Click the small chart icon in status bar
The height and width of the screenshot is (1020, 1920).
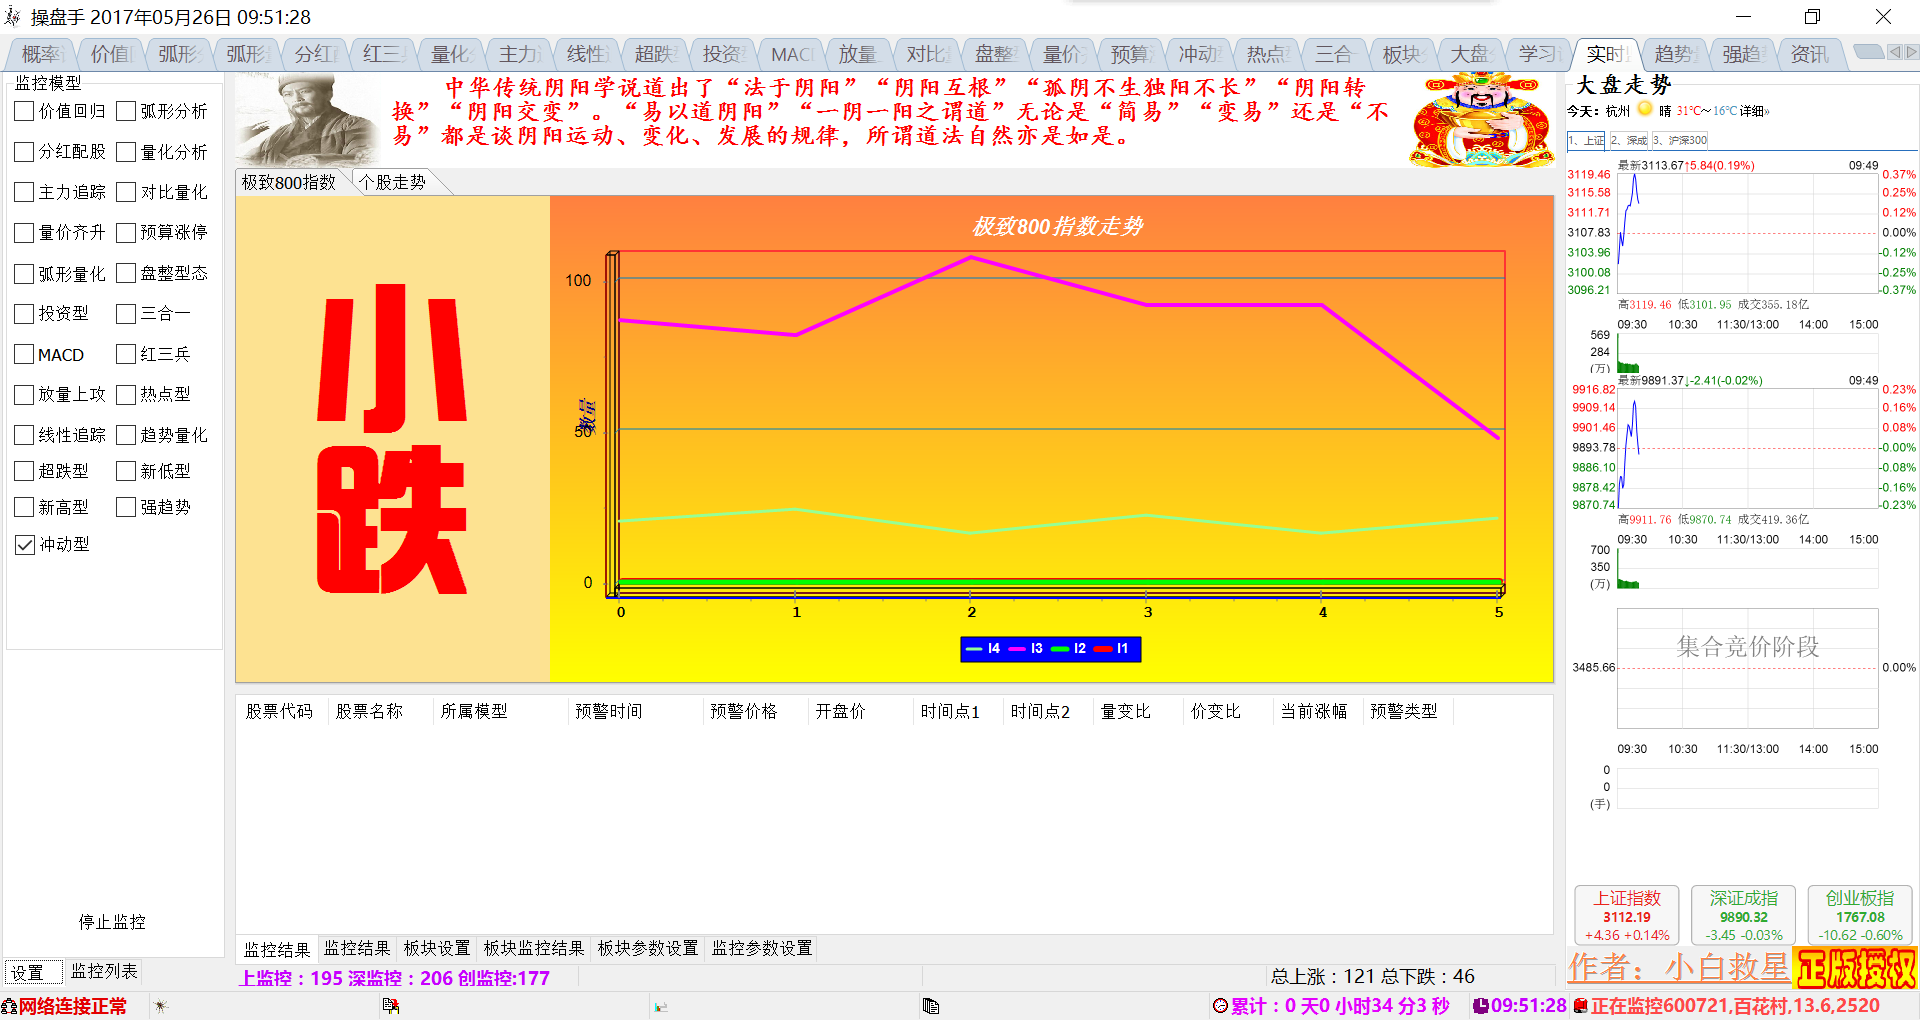click(x=660, y=1007)
